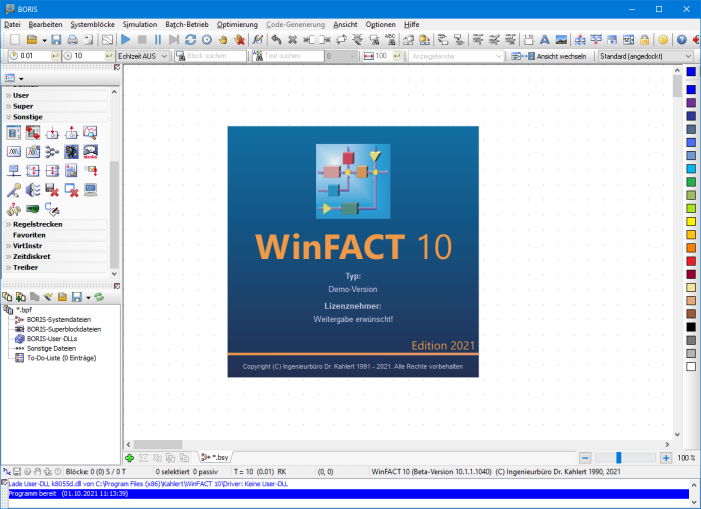
Task: Open the dropdown arrow beside the open-folder icon
Action: [x=44, y=40]
